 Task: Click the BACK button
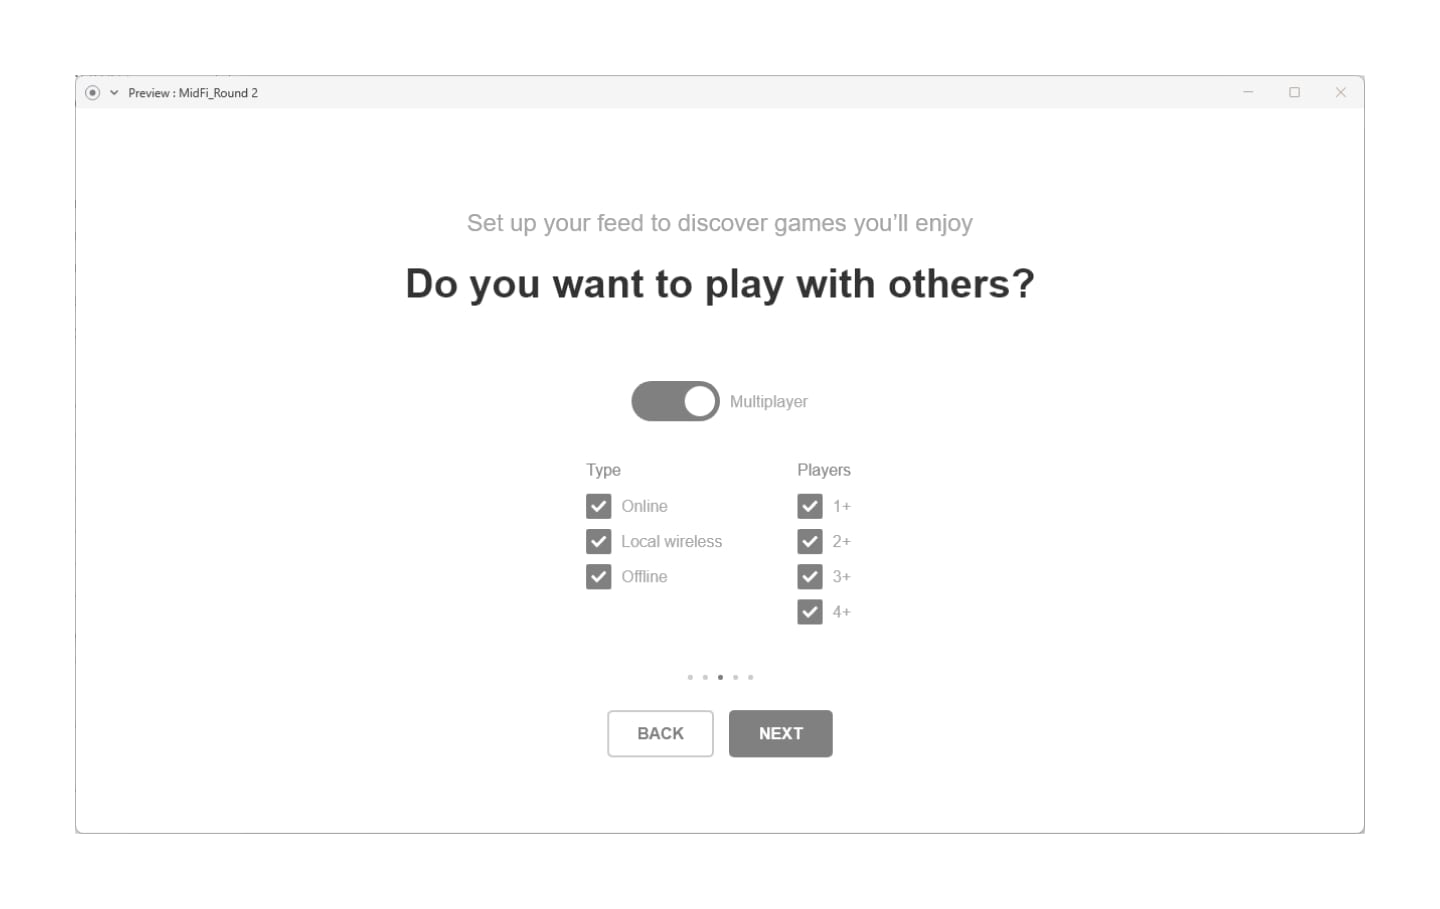660,733
